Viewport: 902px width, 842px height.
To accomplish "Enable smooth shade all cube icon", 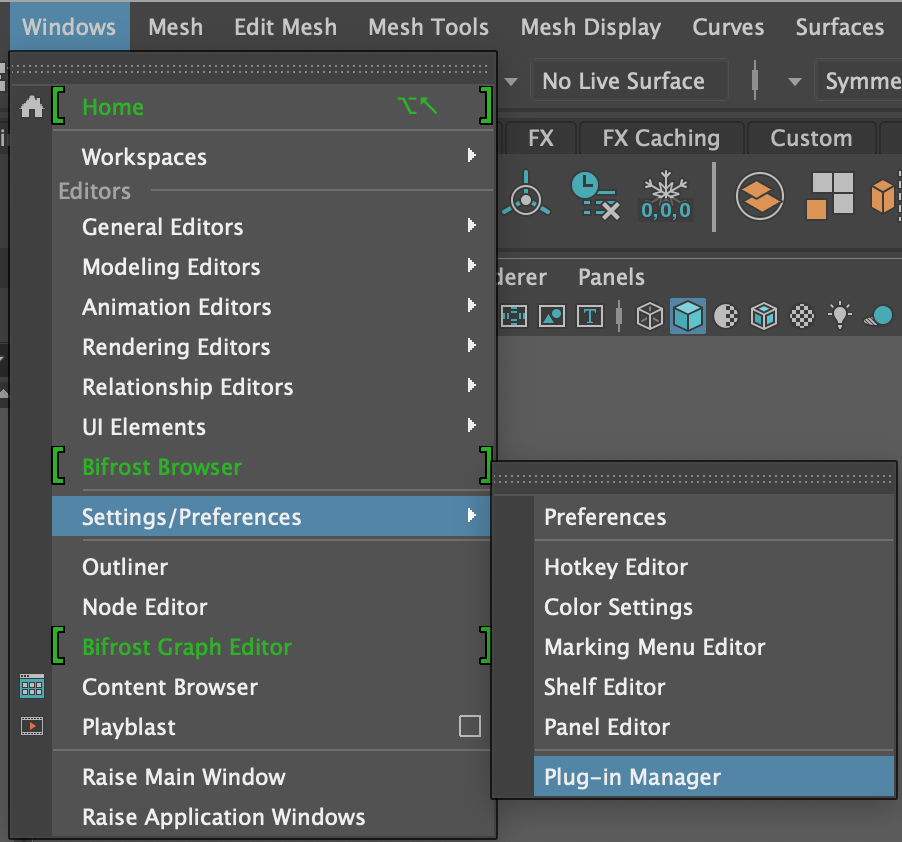I will pos(687,316).
